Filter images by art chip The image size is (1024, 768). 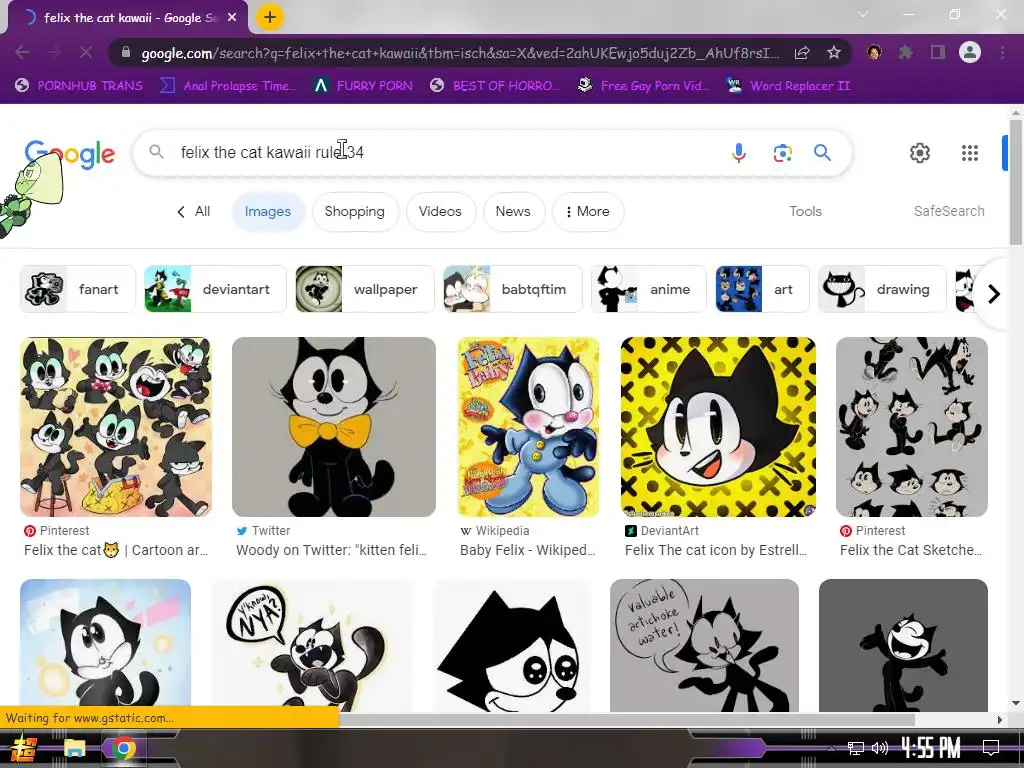coord(762,289)
